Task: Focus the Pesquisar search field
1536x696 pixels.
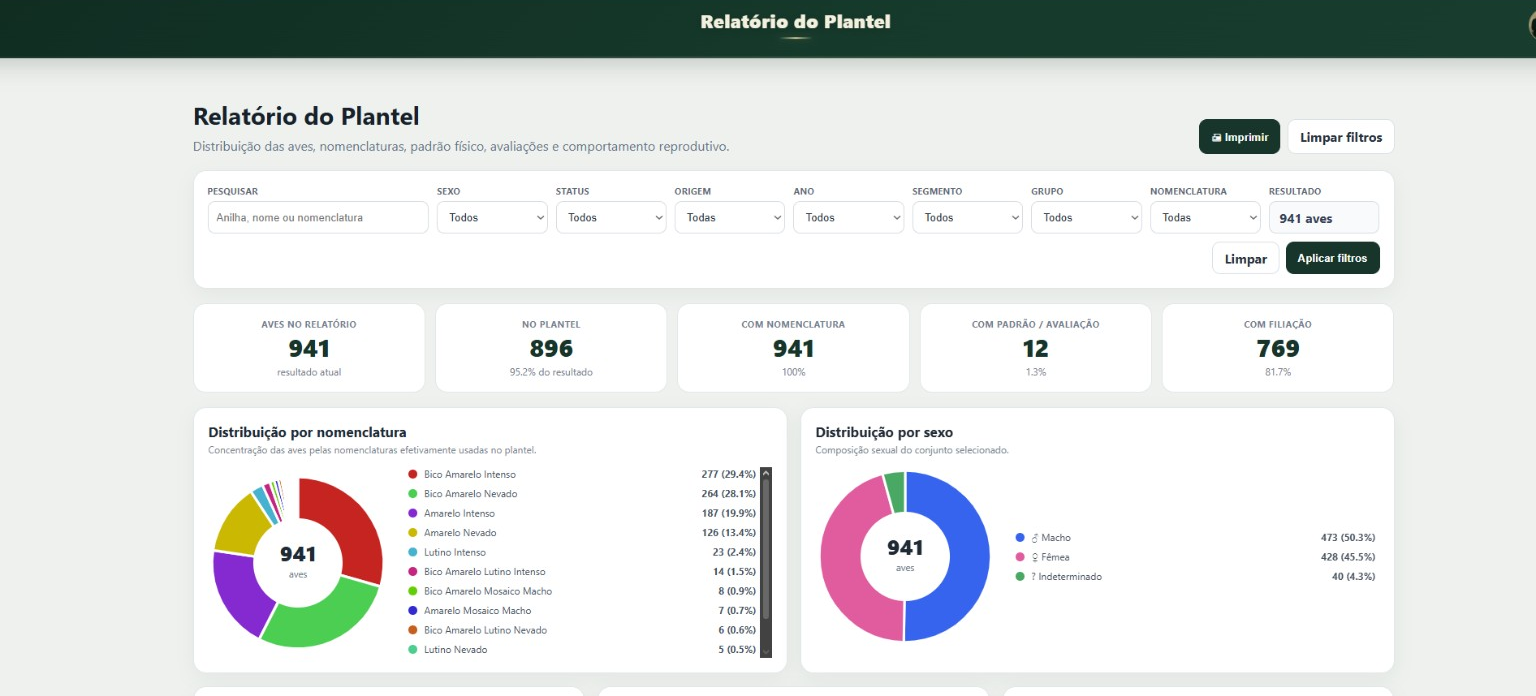Action: click(x=318, y=217)
